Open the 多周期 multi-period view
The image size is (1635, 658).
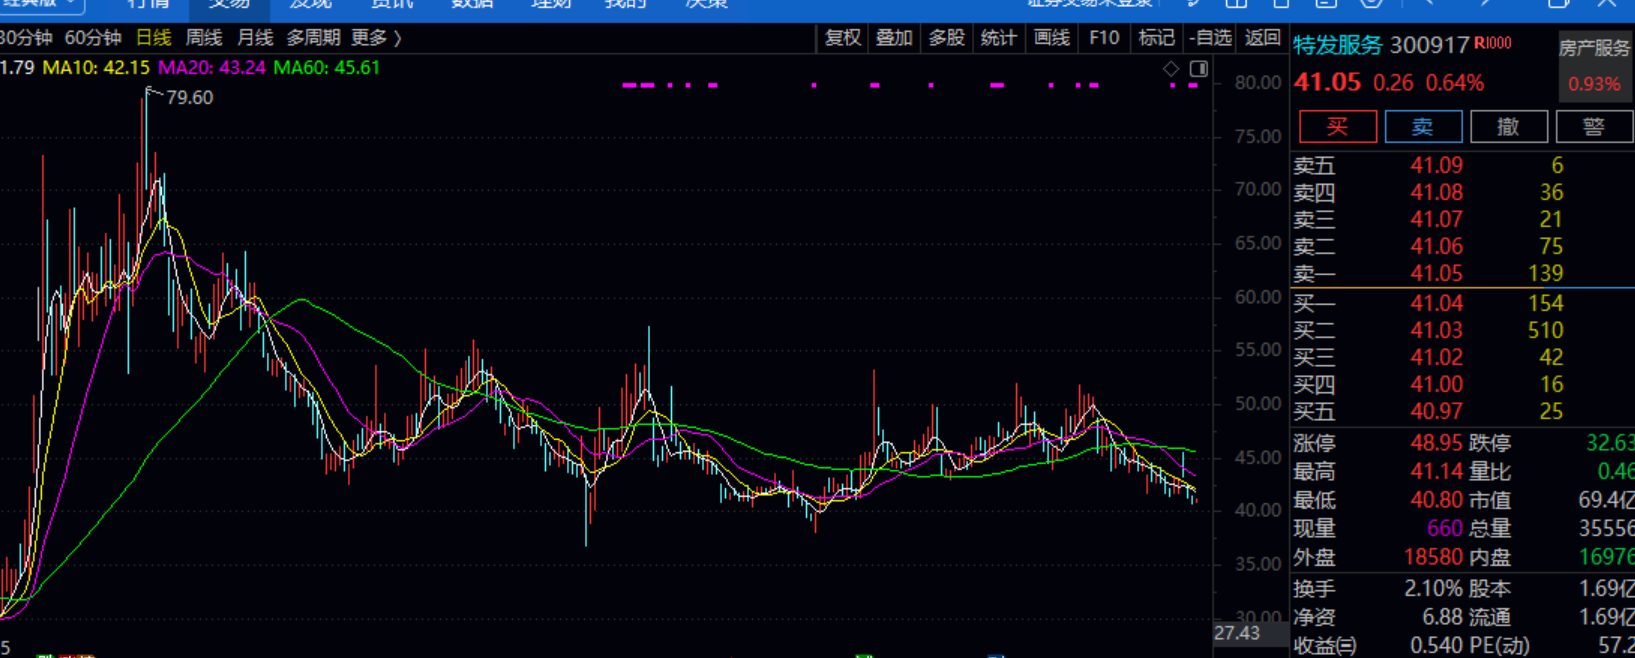[x=313, y=38]
